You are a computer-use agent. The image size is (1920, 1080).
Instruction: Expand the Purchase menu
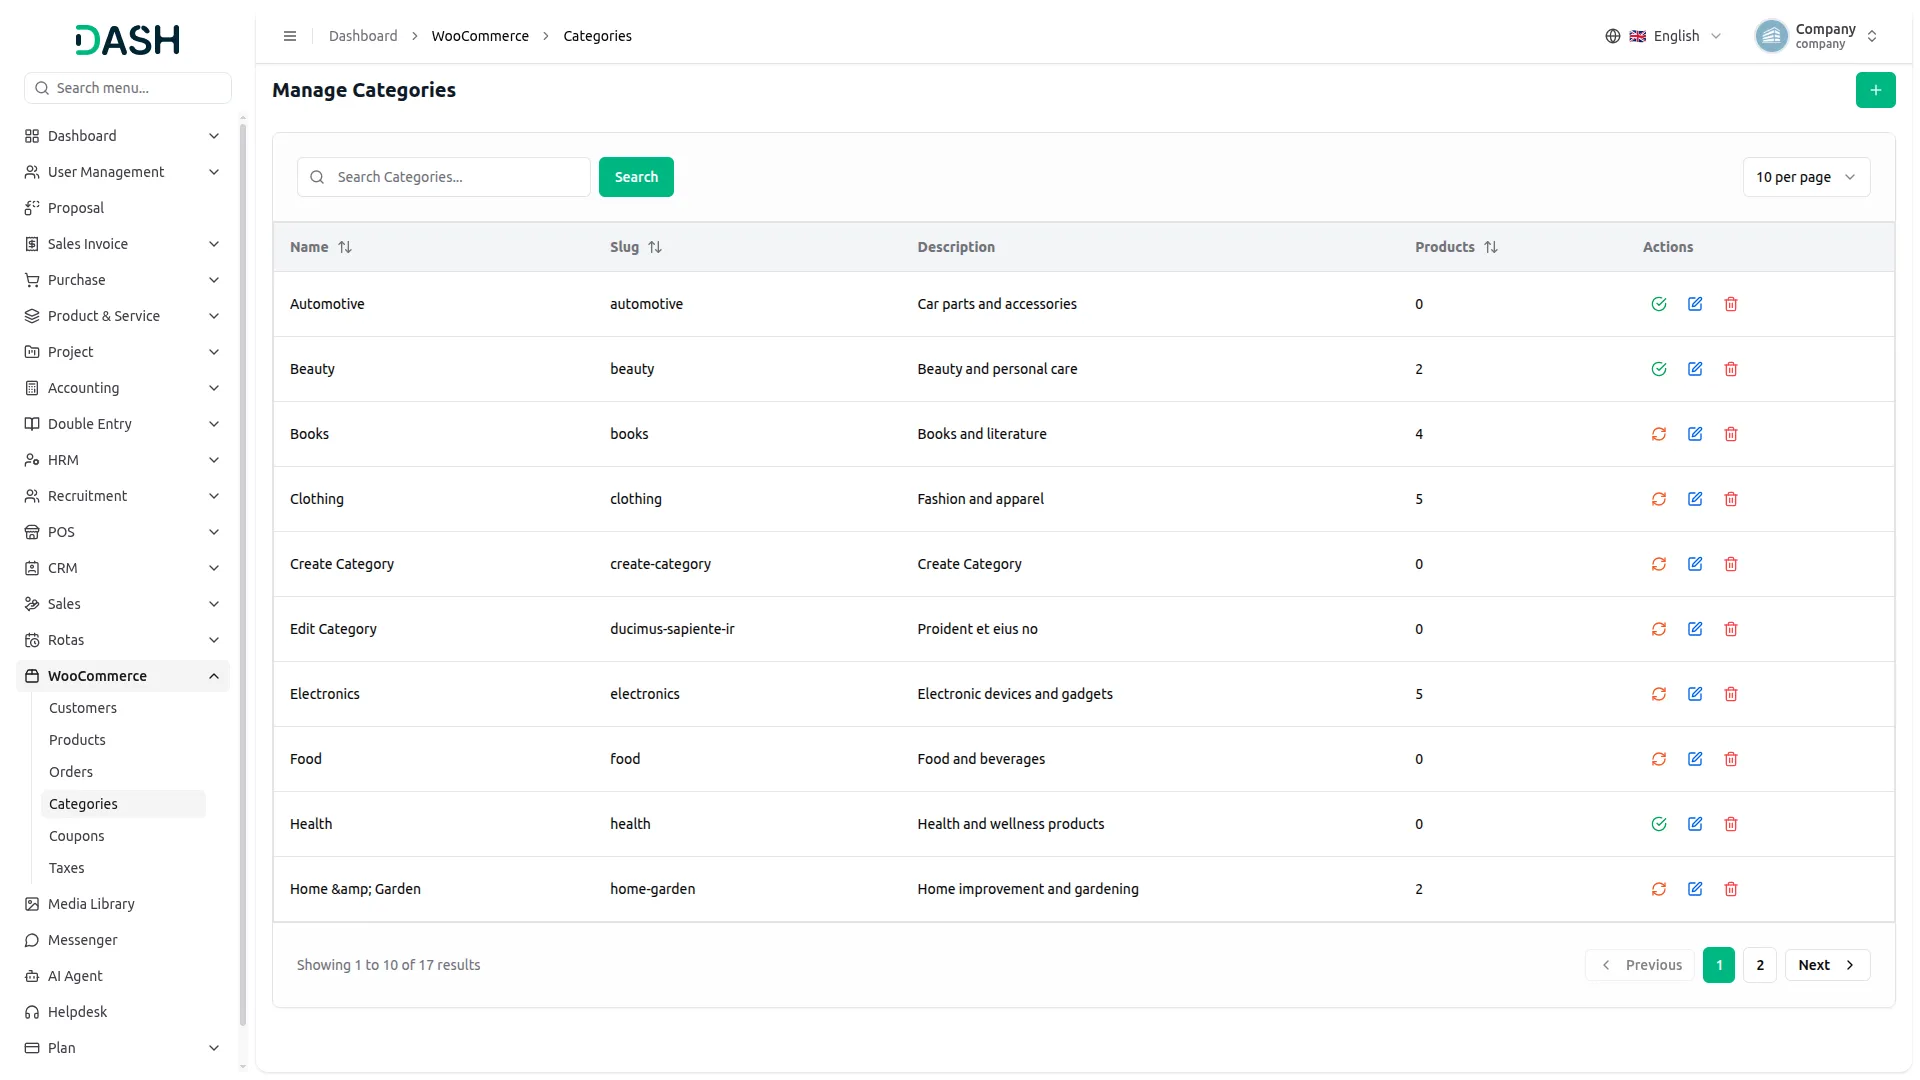tap(122, 280)
